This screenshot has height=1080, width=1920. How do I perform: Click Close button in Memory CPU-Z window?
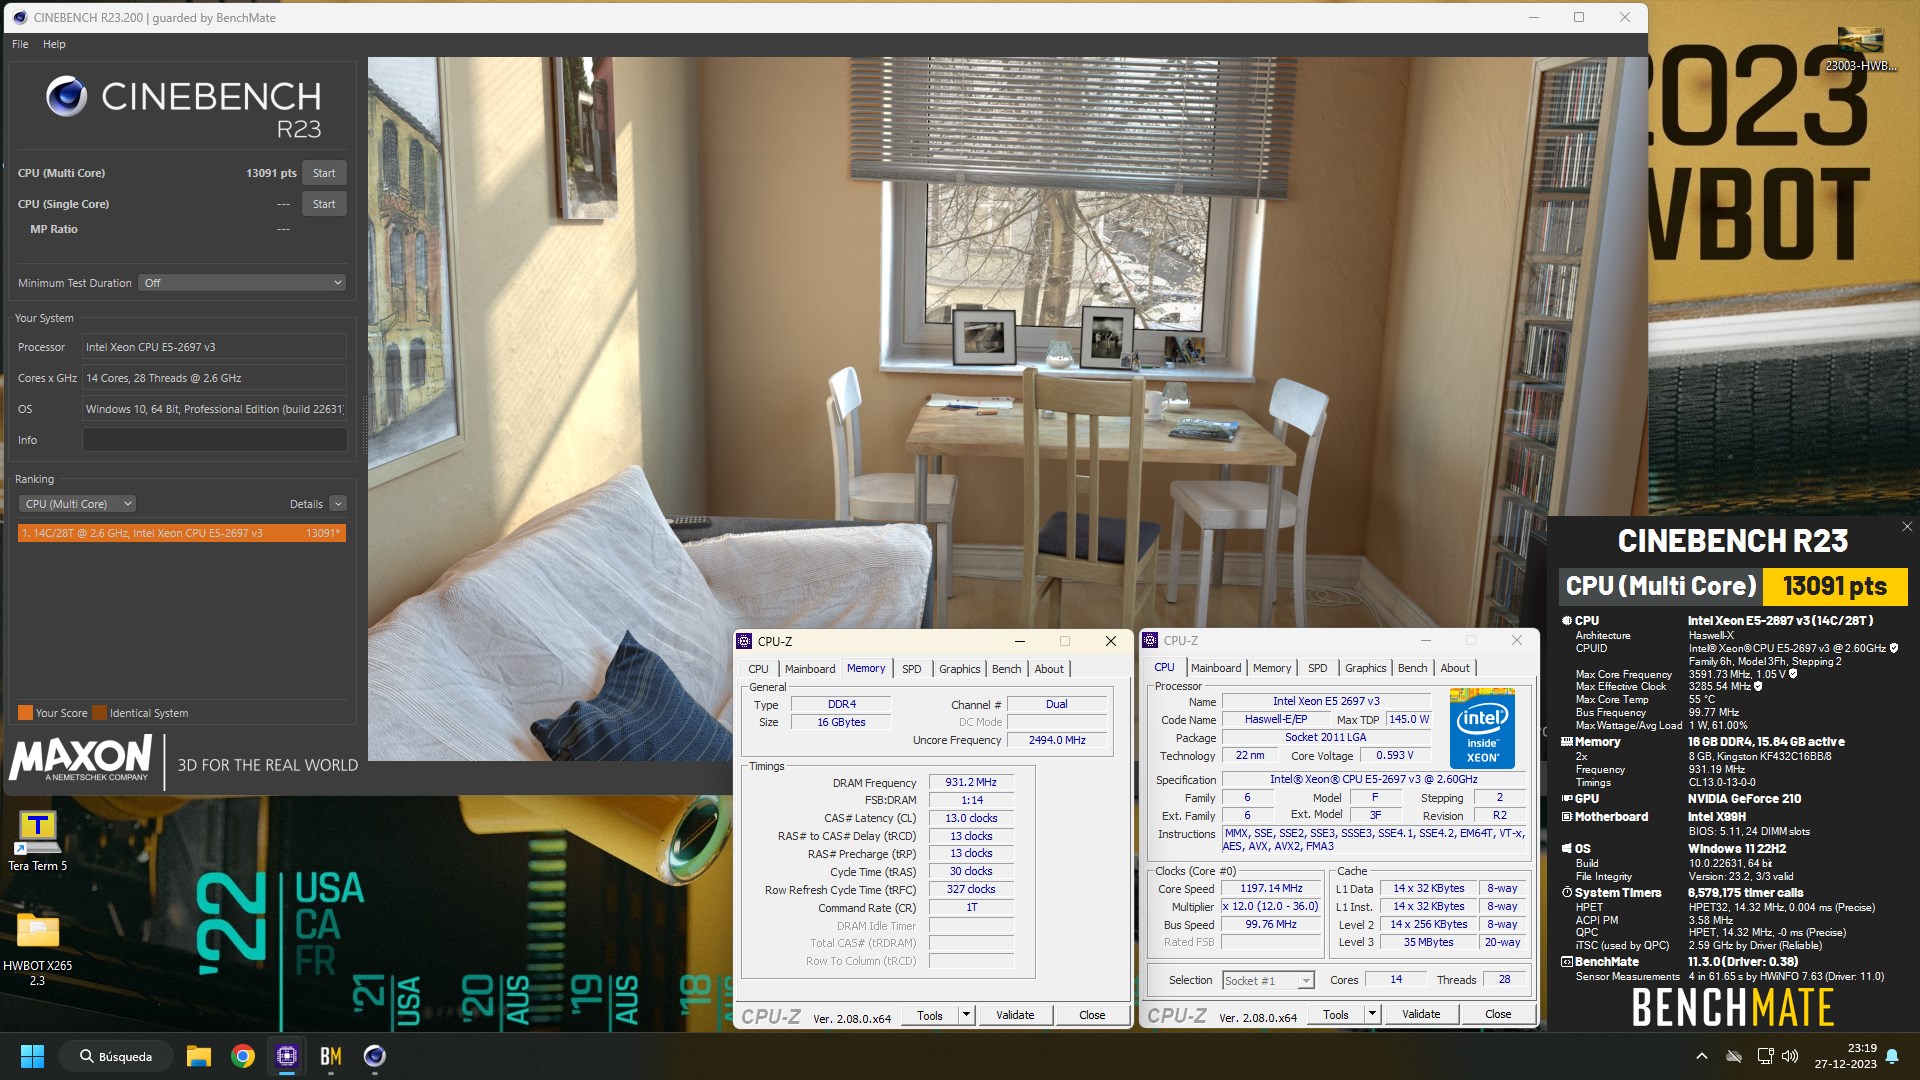(x=1092, y=1015)
